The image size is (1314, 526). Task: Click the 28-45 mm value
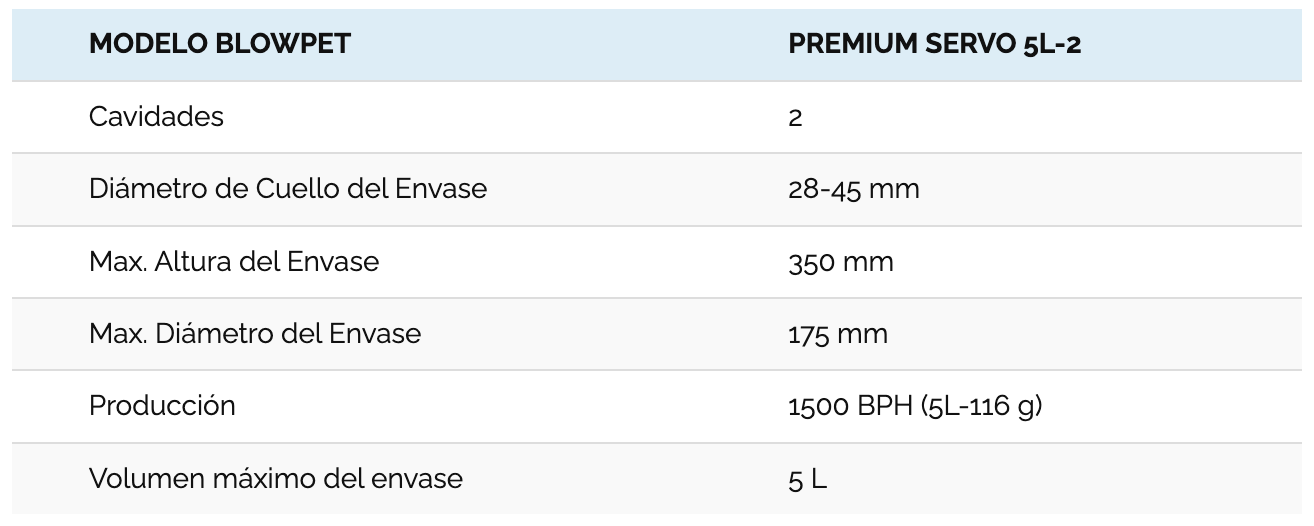click(854, 190)
